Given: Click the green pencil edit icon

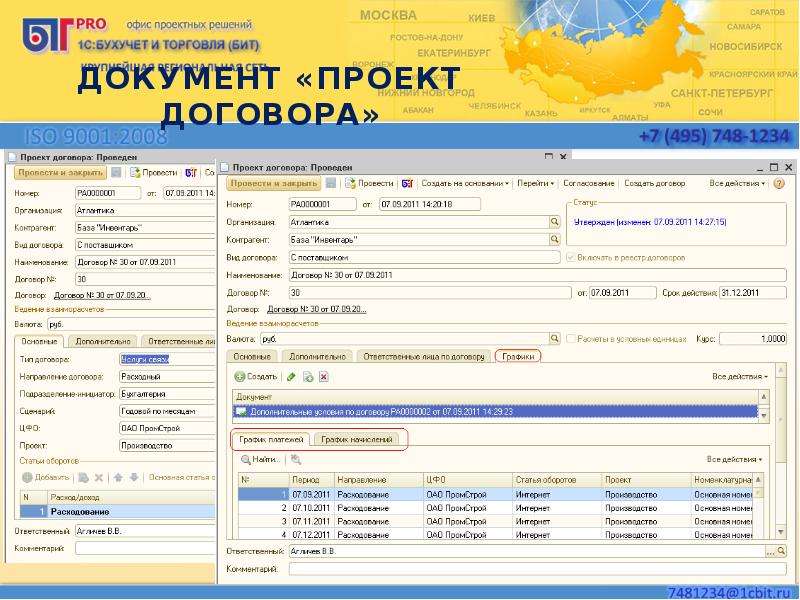Looking at the screenshot, I should [x=291, y=377].
